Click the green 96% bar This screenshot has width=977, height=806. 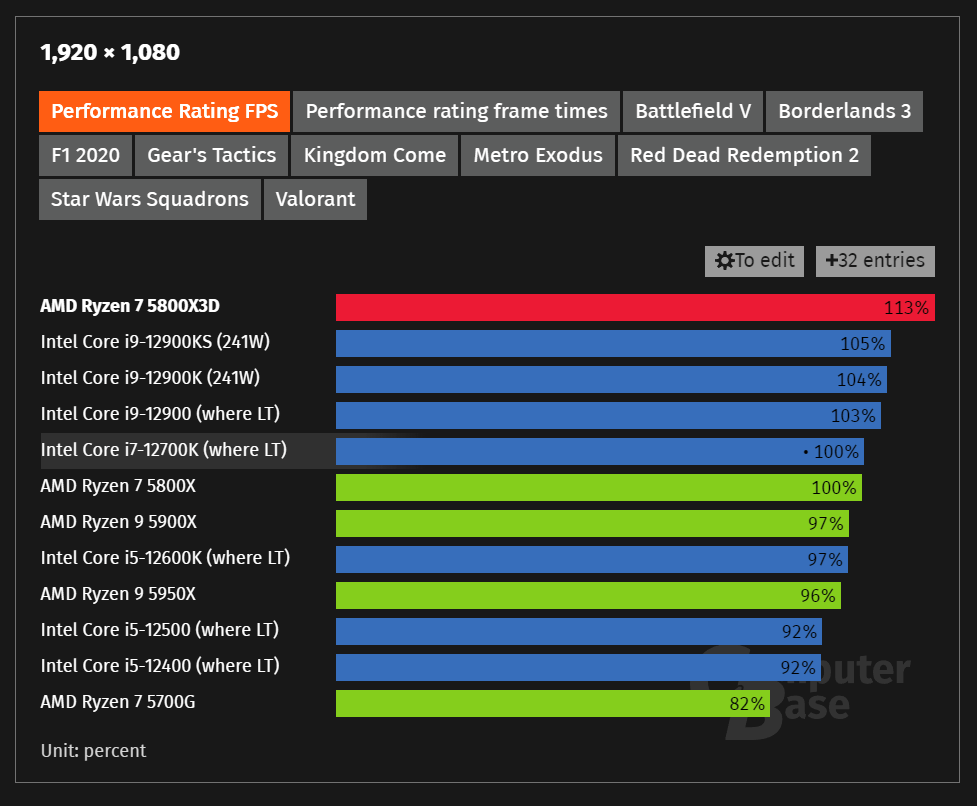(x=588, y=595)
